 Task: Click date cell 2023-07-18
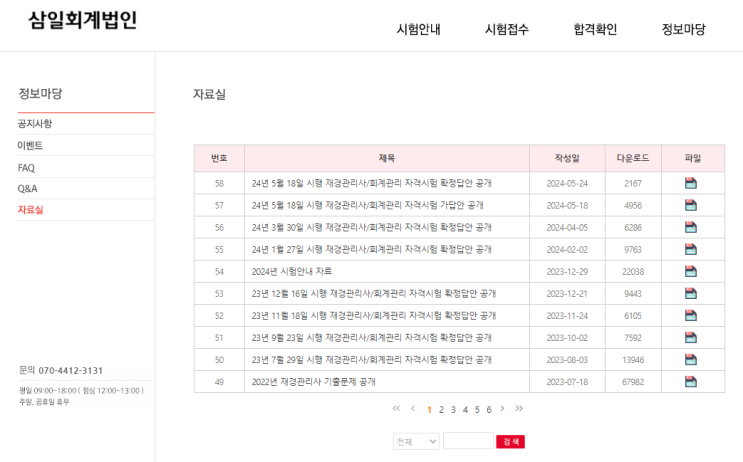[567, 382]
